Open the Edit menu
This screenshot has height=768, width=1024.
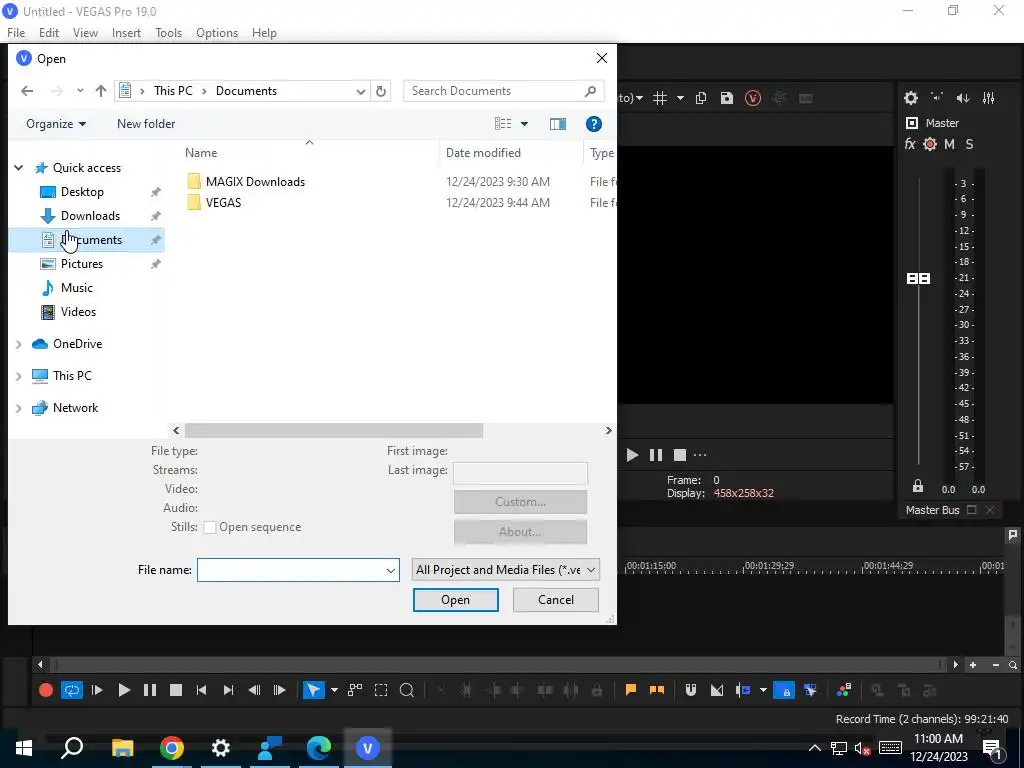(49, 33)
